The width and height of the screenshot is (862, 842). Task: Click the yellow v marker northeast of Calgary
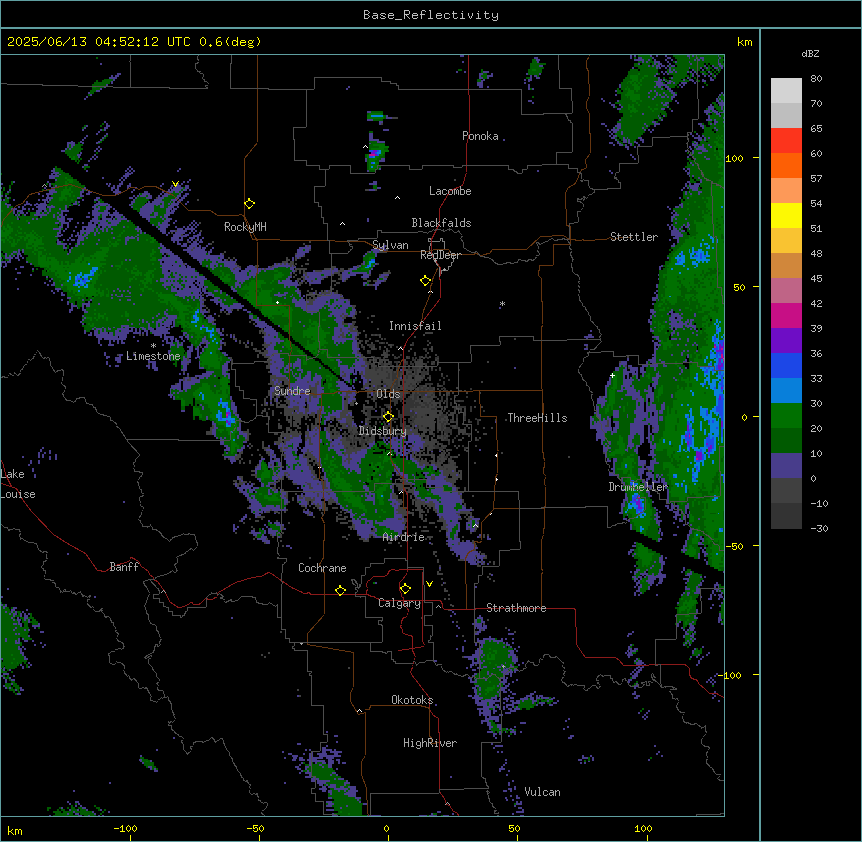[429, 584]
